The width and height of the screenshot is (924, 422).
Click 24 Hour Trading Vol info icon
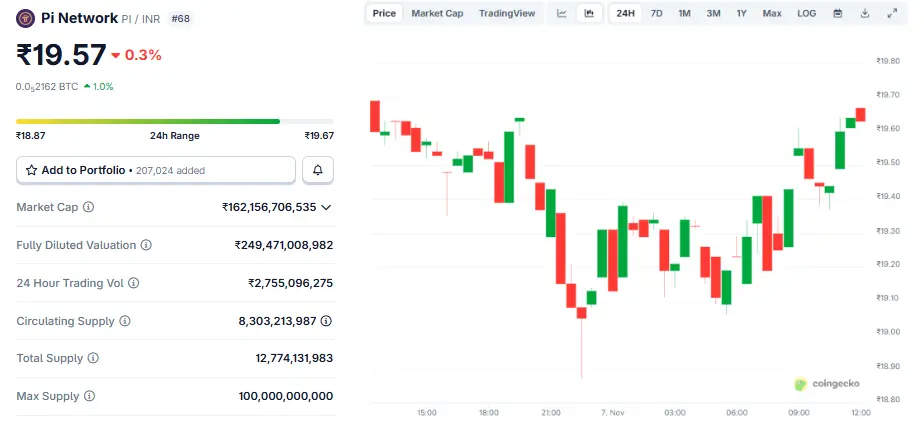pyautogui.click(x=134, y=283)
